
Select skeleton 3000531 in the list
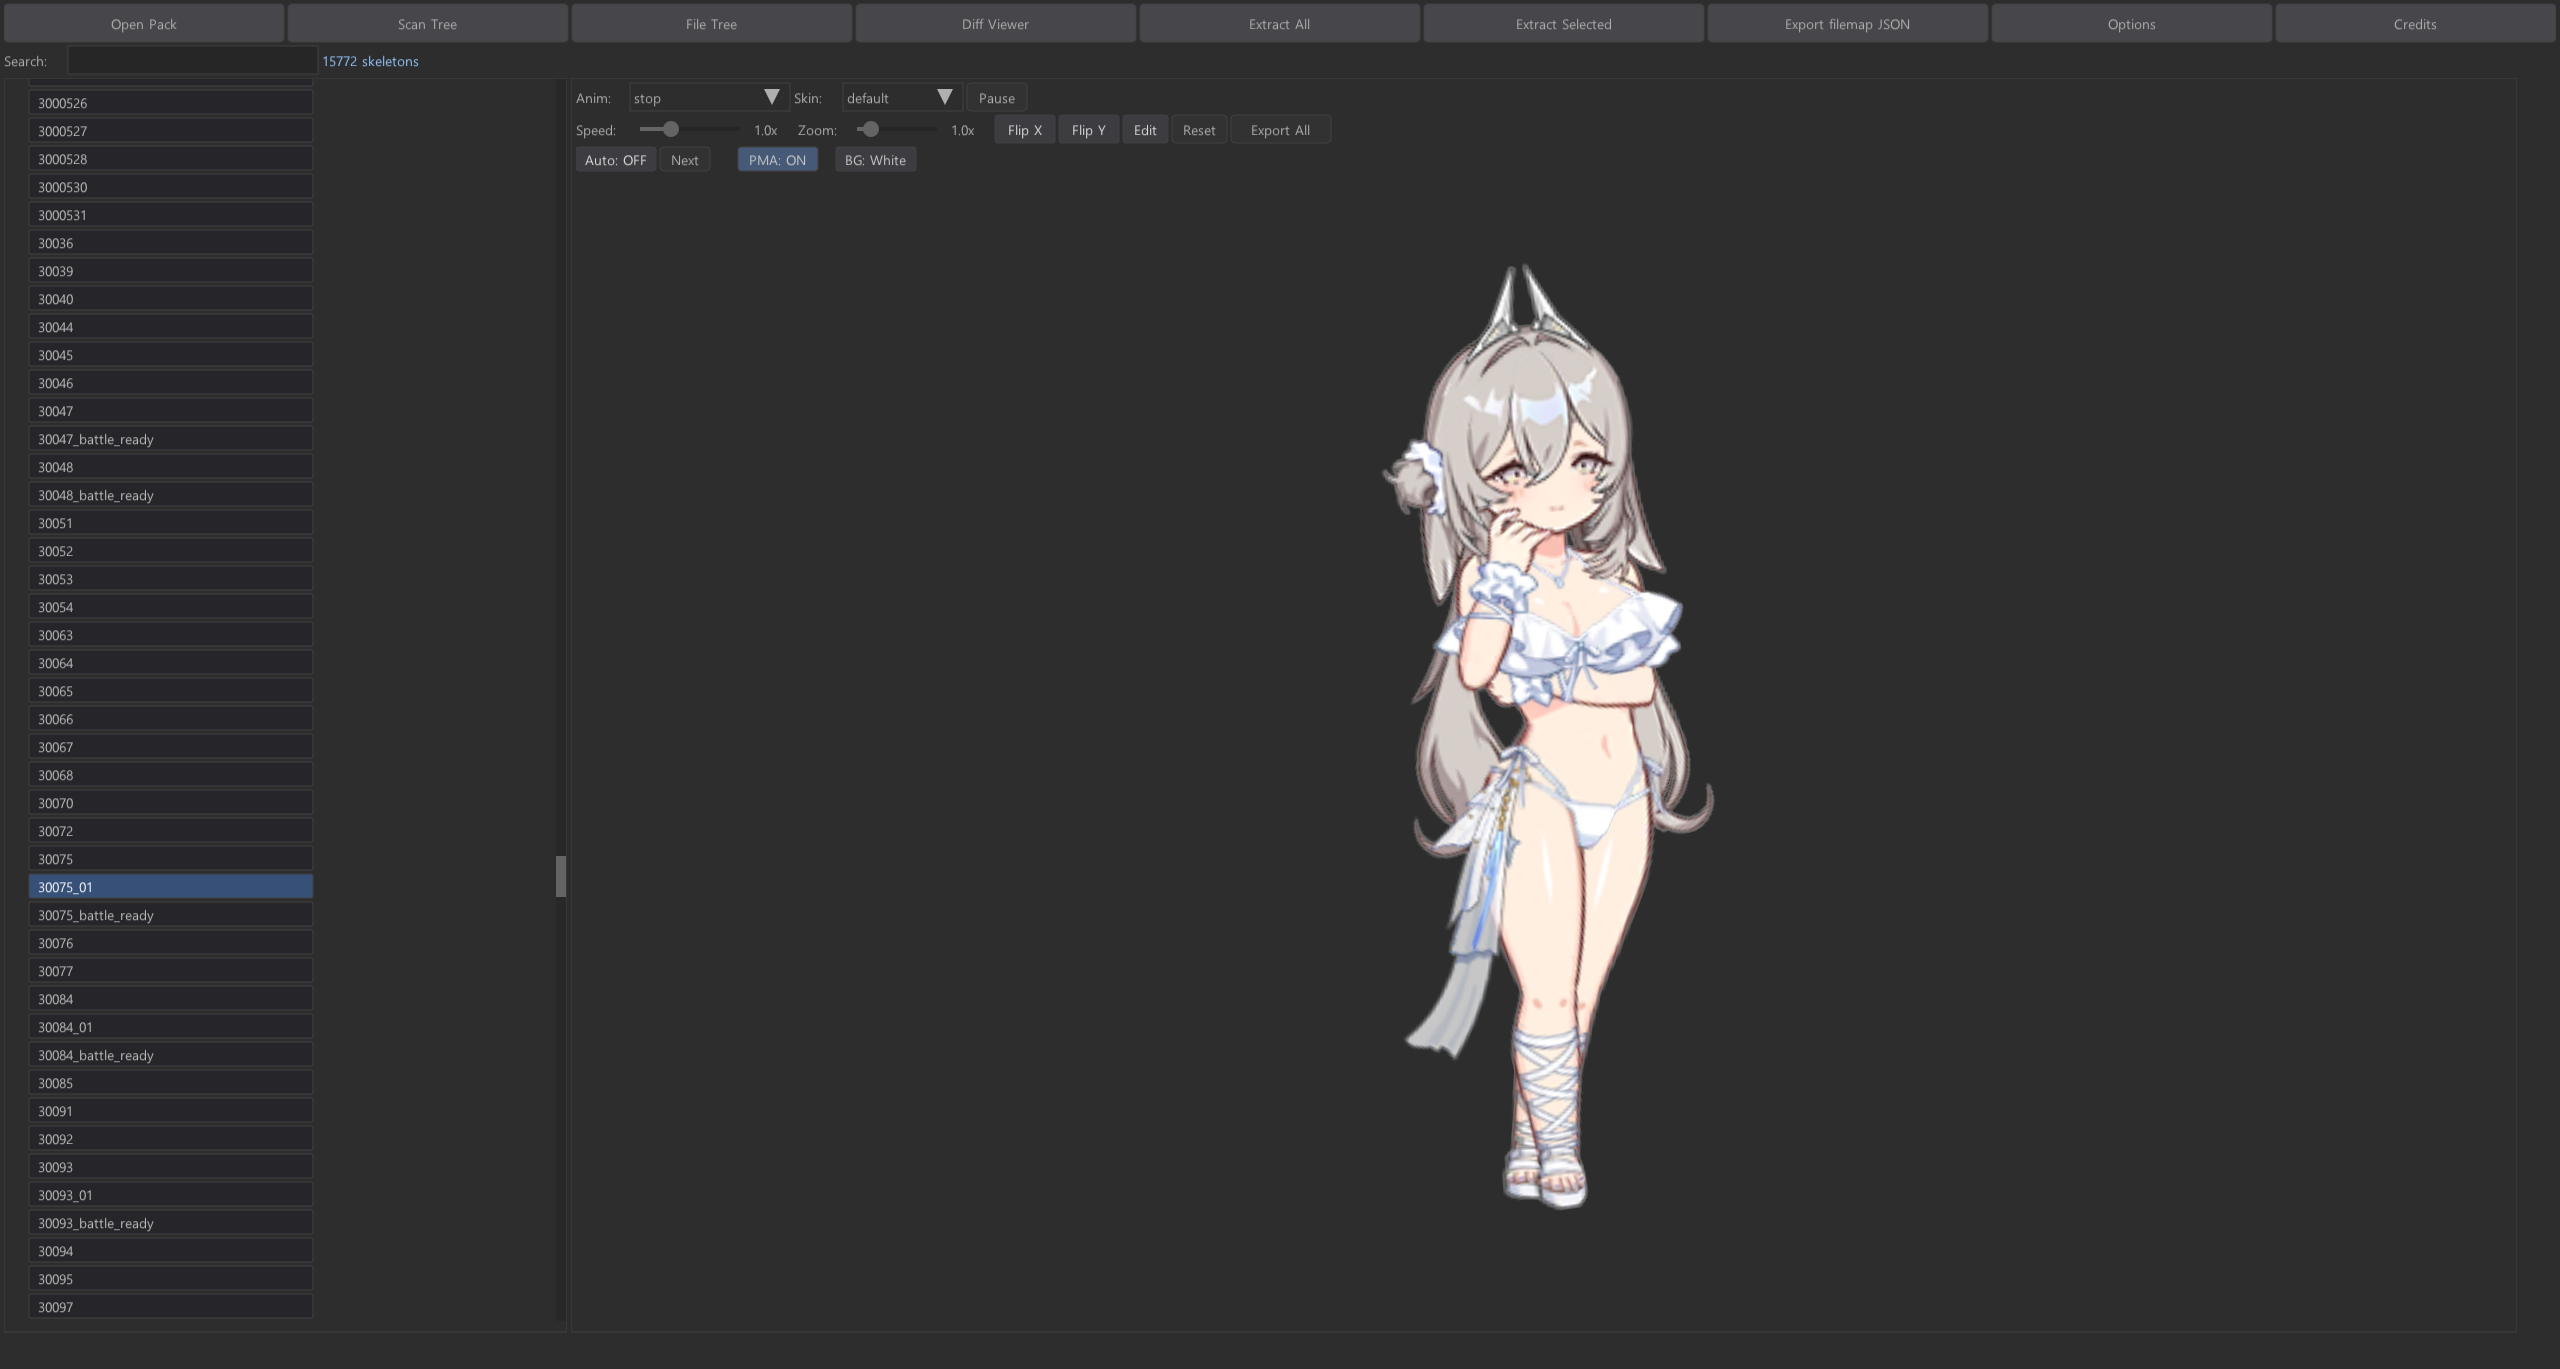click(171, 215)
